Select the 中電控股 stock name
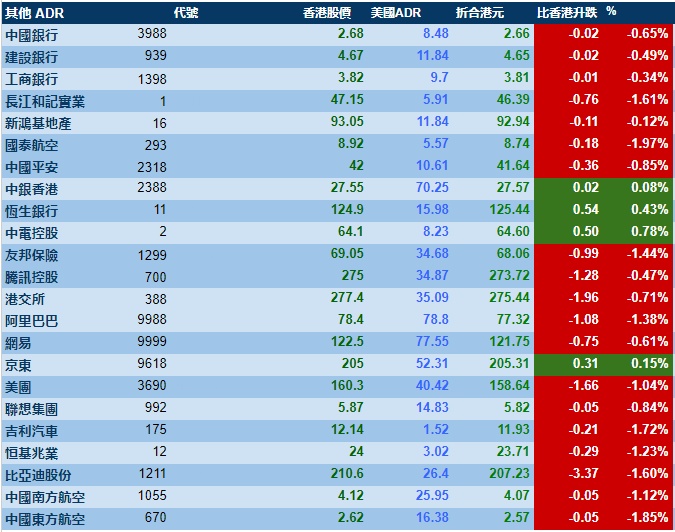The width and height of the screenshot is (675, 532). pyautogui.click(x=31, y=233)
